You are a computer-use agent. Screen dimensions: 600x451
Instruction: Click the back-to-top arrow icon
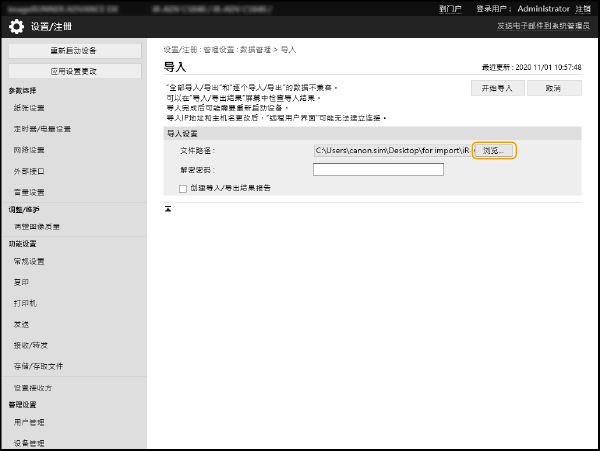pyautogui.click(x=168, y=209)
